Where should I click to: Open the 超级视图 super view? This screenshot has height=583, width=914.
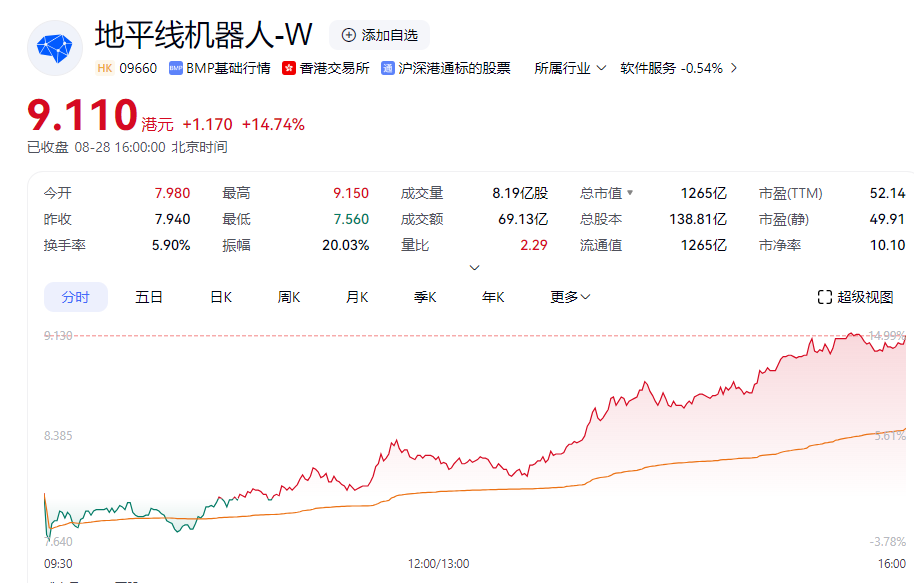[856, 297]
